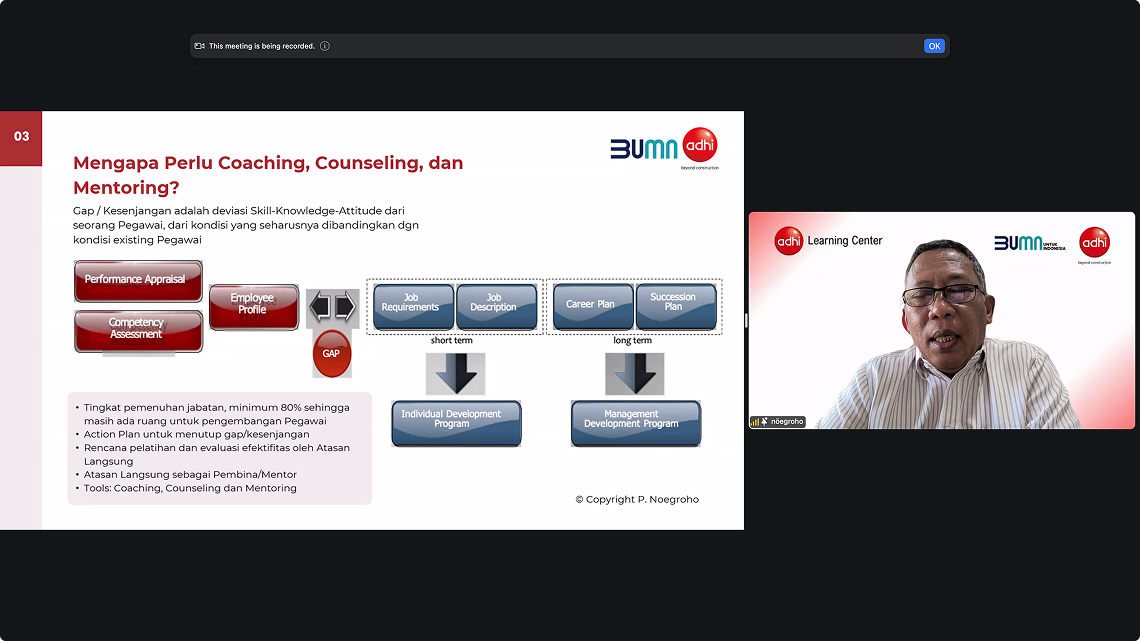Image resolution: width=1140 pixels, height=641 pixels.
Task: Open the recording info icon
Action: [x=325, y=46]
